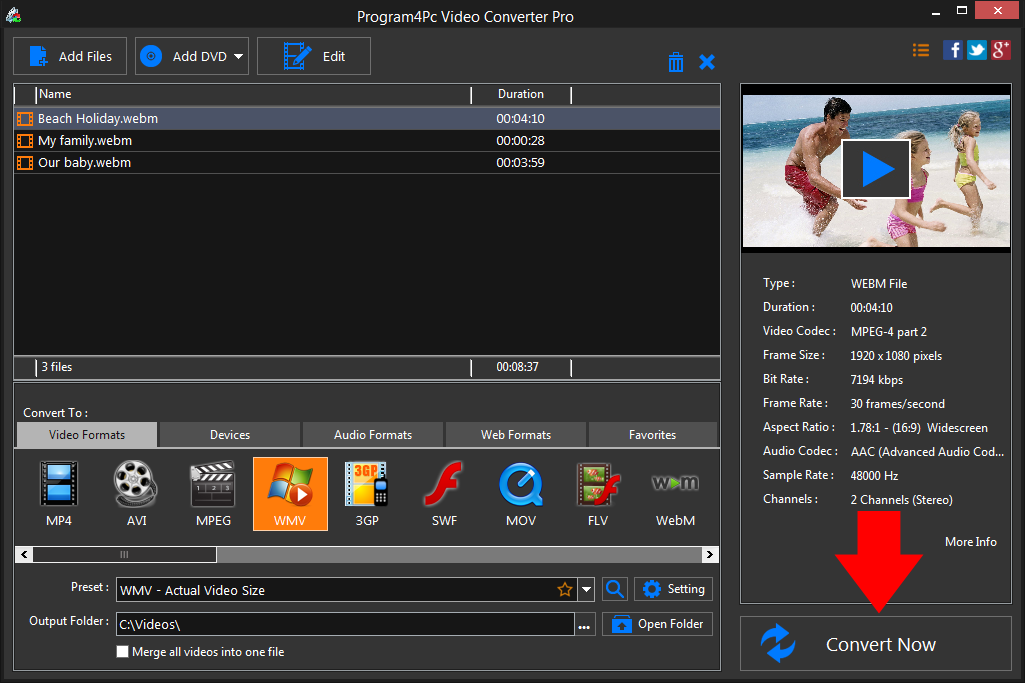Clear the file list with the blue X

coord(707,61)
